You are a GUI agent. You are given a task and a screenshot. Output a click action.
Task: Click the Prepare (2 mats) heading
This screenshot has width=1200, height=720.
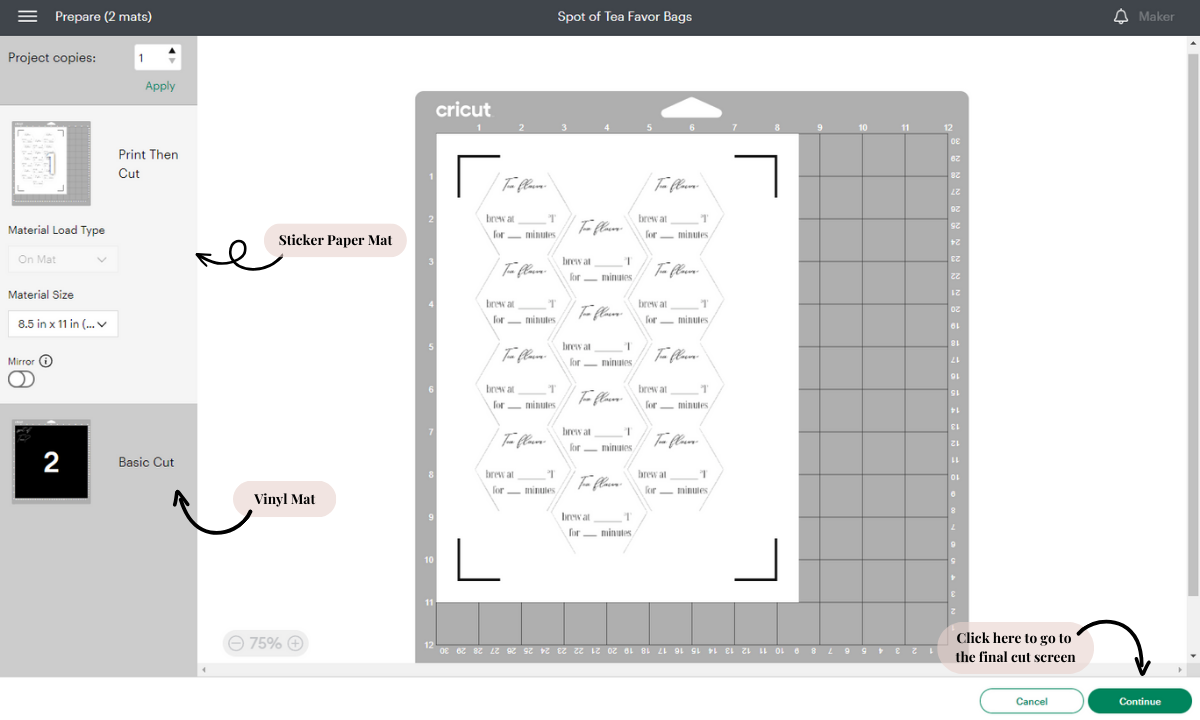pyautogui.click(x=104, y=17)
